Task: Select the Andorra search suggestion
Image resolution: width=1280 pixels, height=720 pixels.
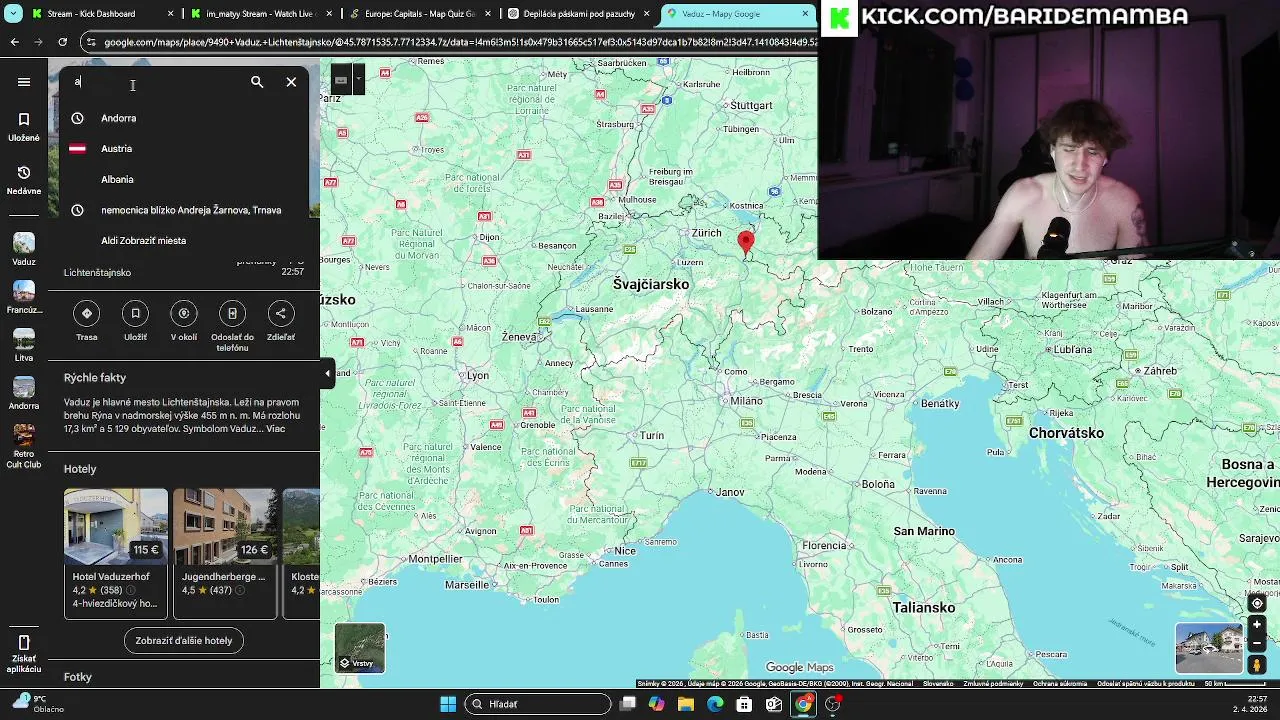Action: point(184,118)
